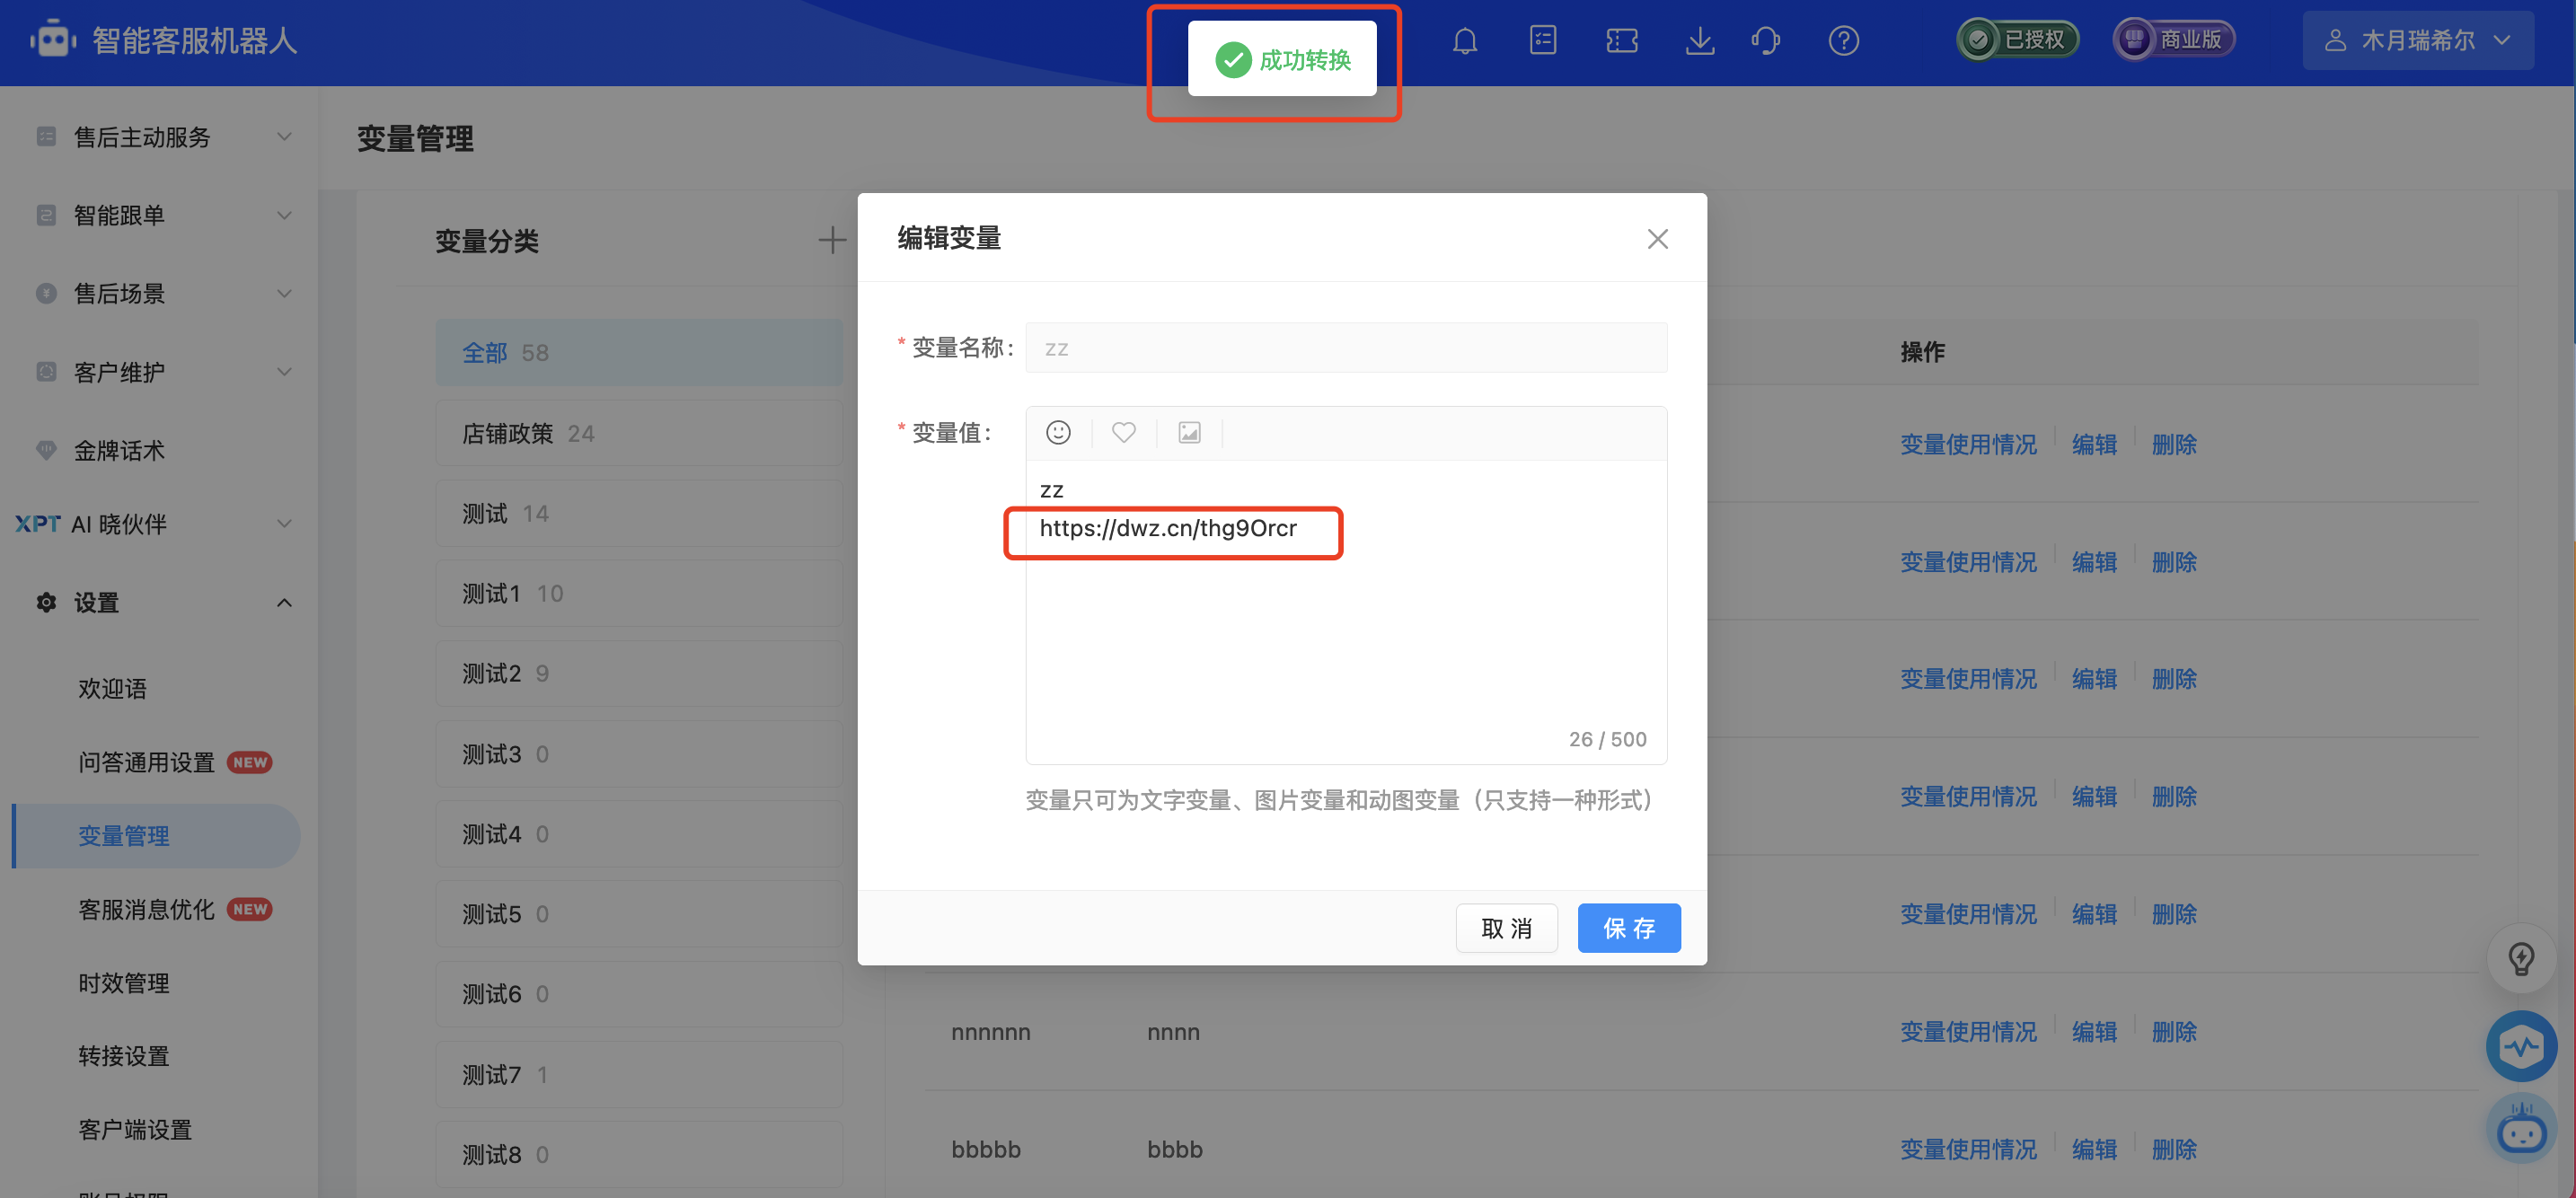Open the blue shield monitor floating button
This screenshot has height=1198, width=2576.
pyautogui.click(x=2521, y=1046)
